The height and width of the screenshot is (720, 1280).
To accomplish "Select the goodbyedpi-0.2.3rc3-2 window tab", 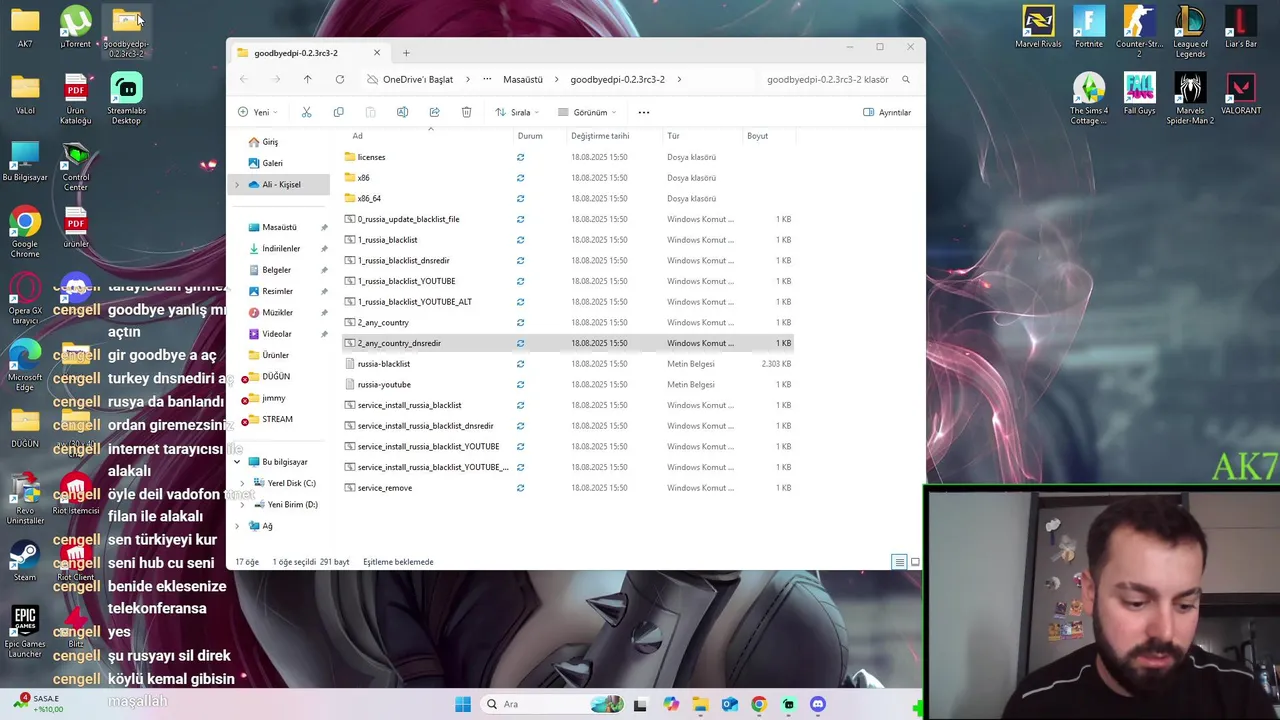I will 307,53.
